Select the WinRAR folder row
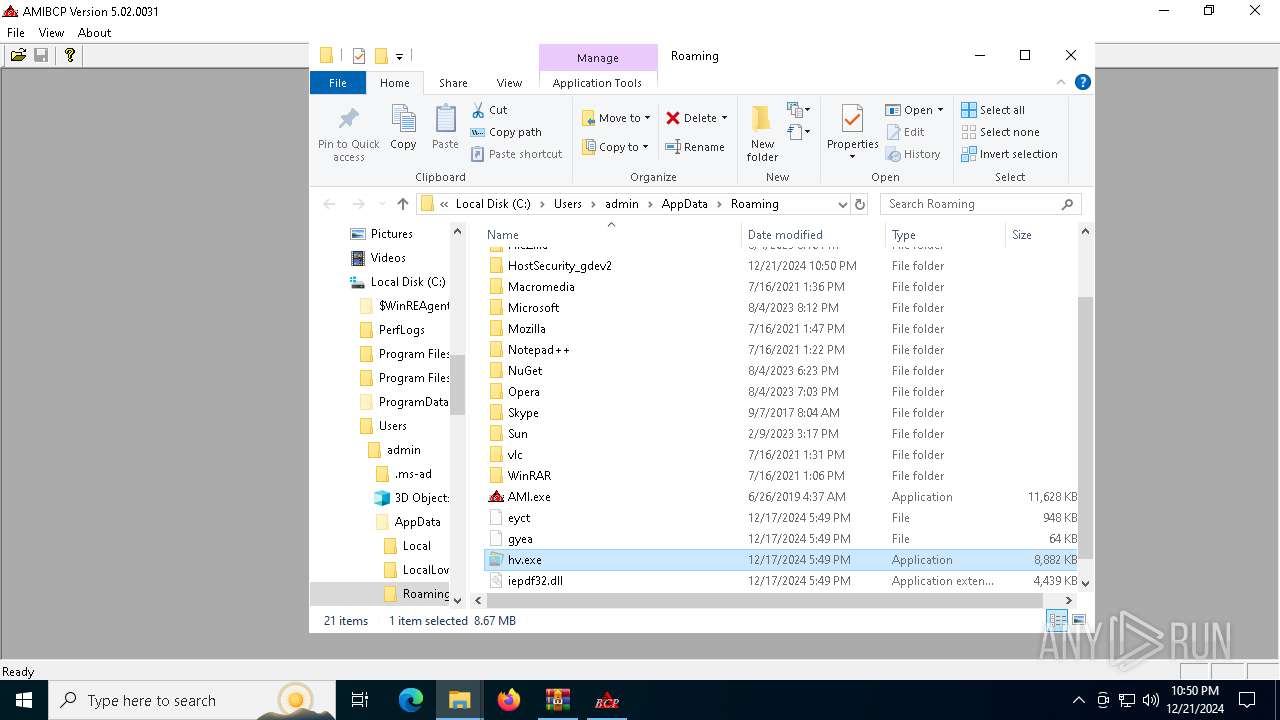1280x720 pixels. click(x=780, y=476)
